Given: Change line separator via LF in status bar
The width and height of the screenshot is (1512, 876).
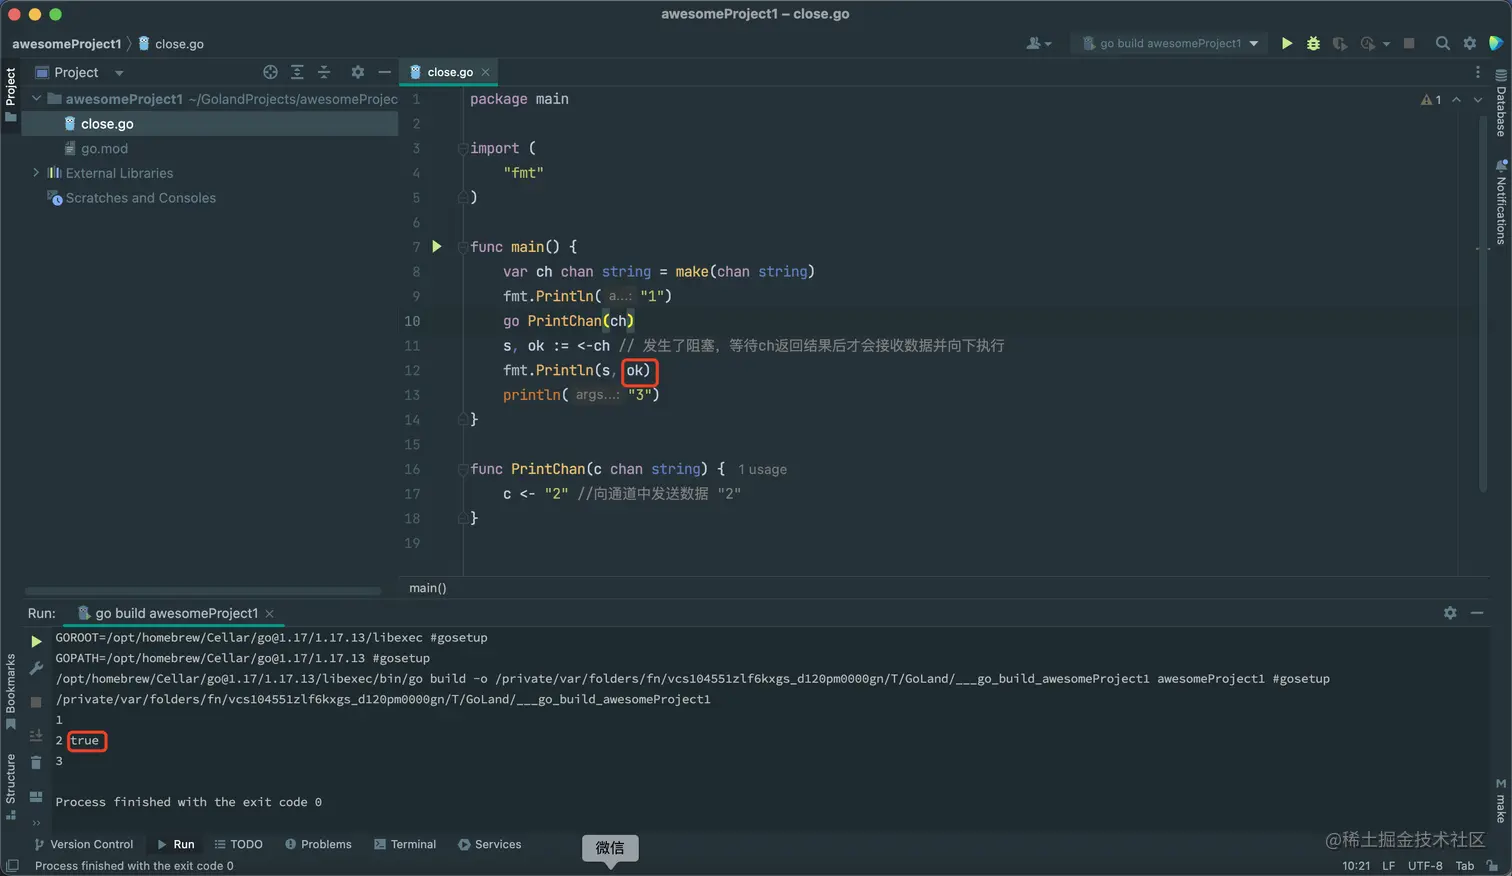Looking at the screenshot, I should [1388, 866].
